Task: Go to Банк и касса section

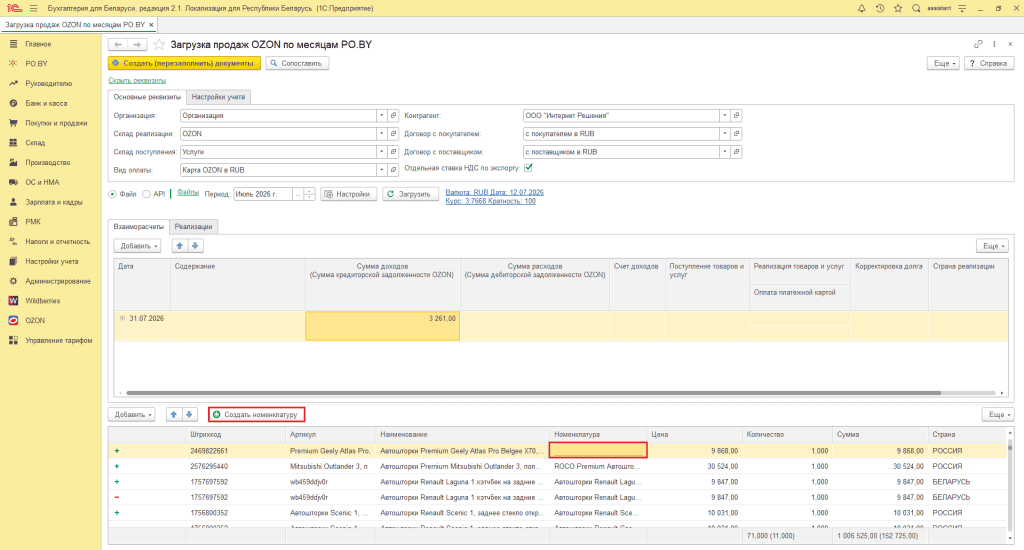Action: 46,103
